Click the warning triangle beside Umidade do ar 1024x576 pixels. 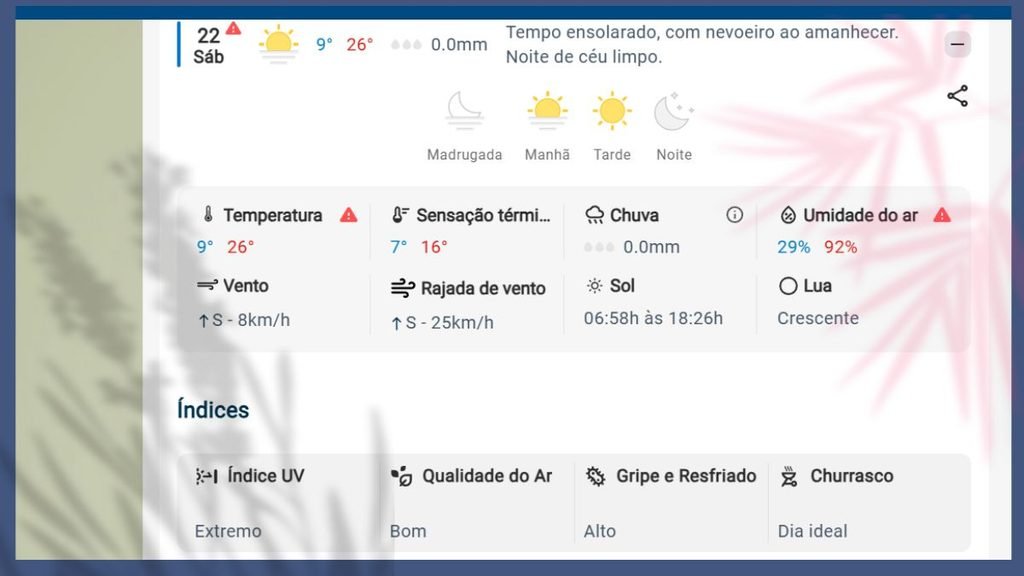click(942, 215)
